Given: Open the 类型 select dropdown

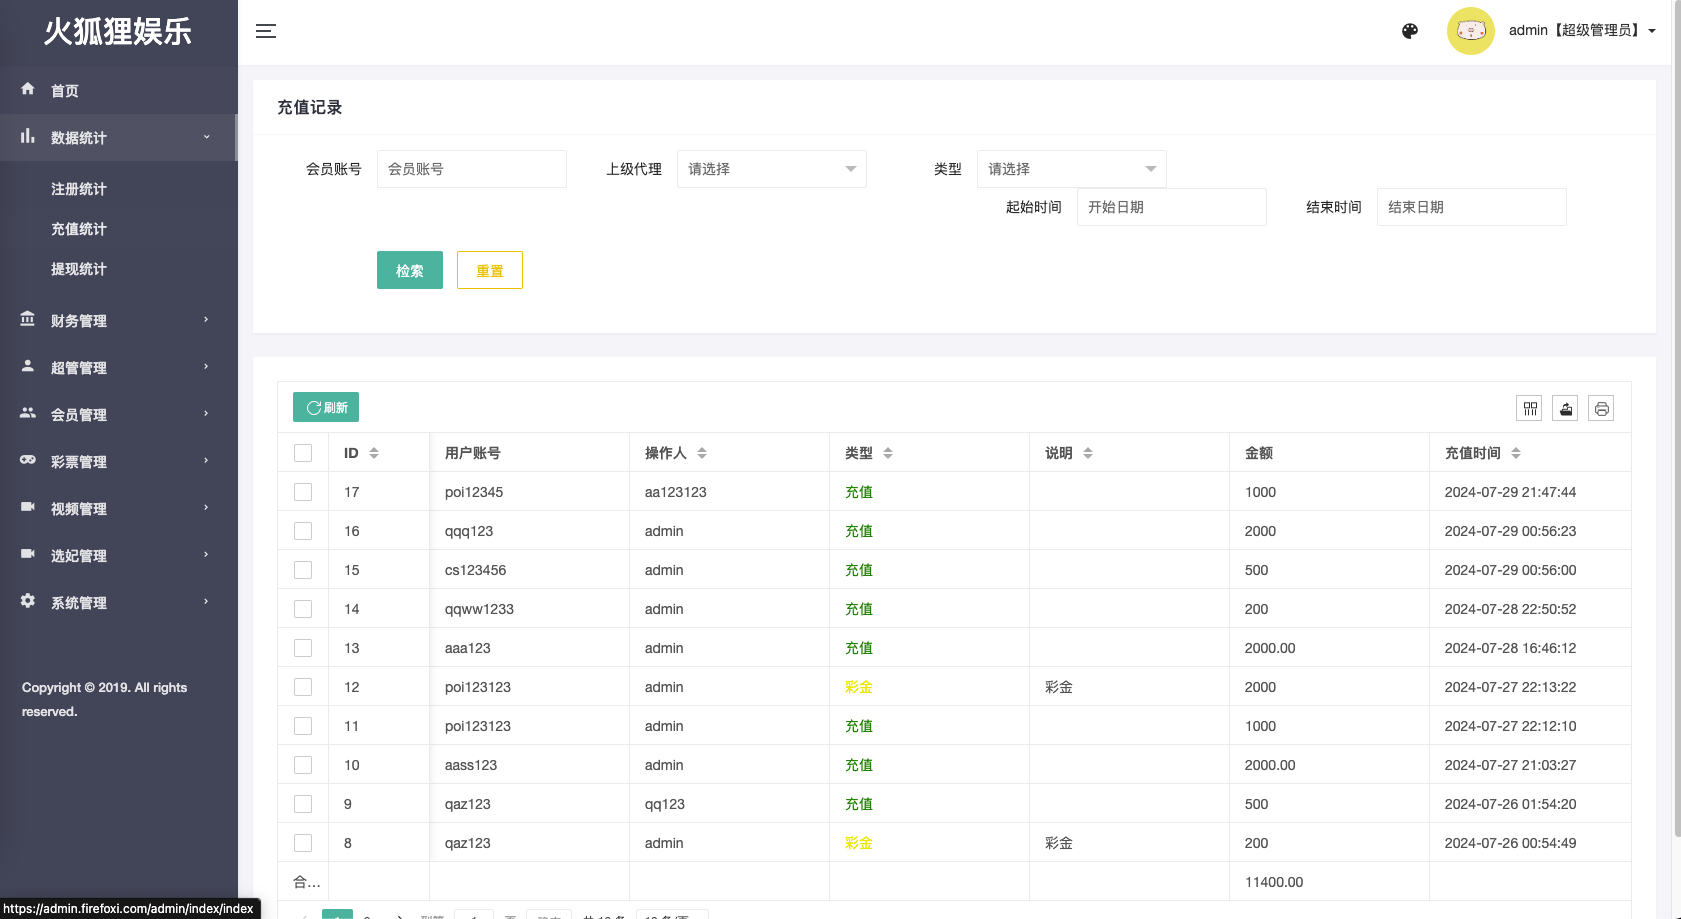Looking at the screenshot, I should pyautogui.click(x=1071, y=169).
